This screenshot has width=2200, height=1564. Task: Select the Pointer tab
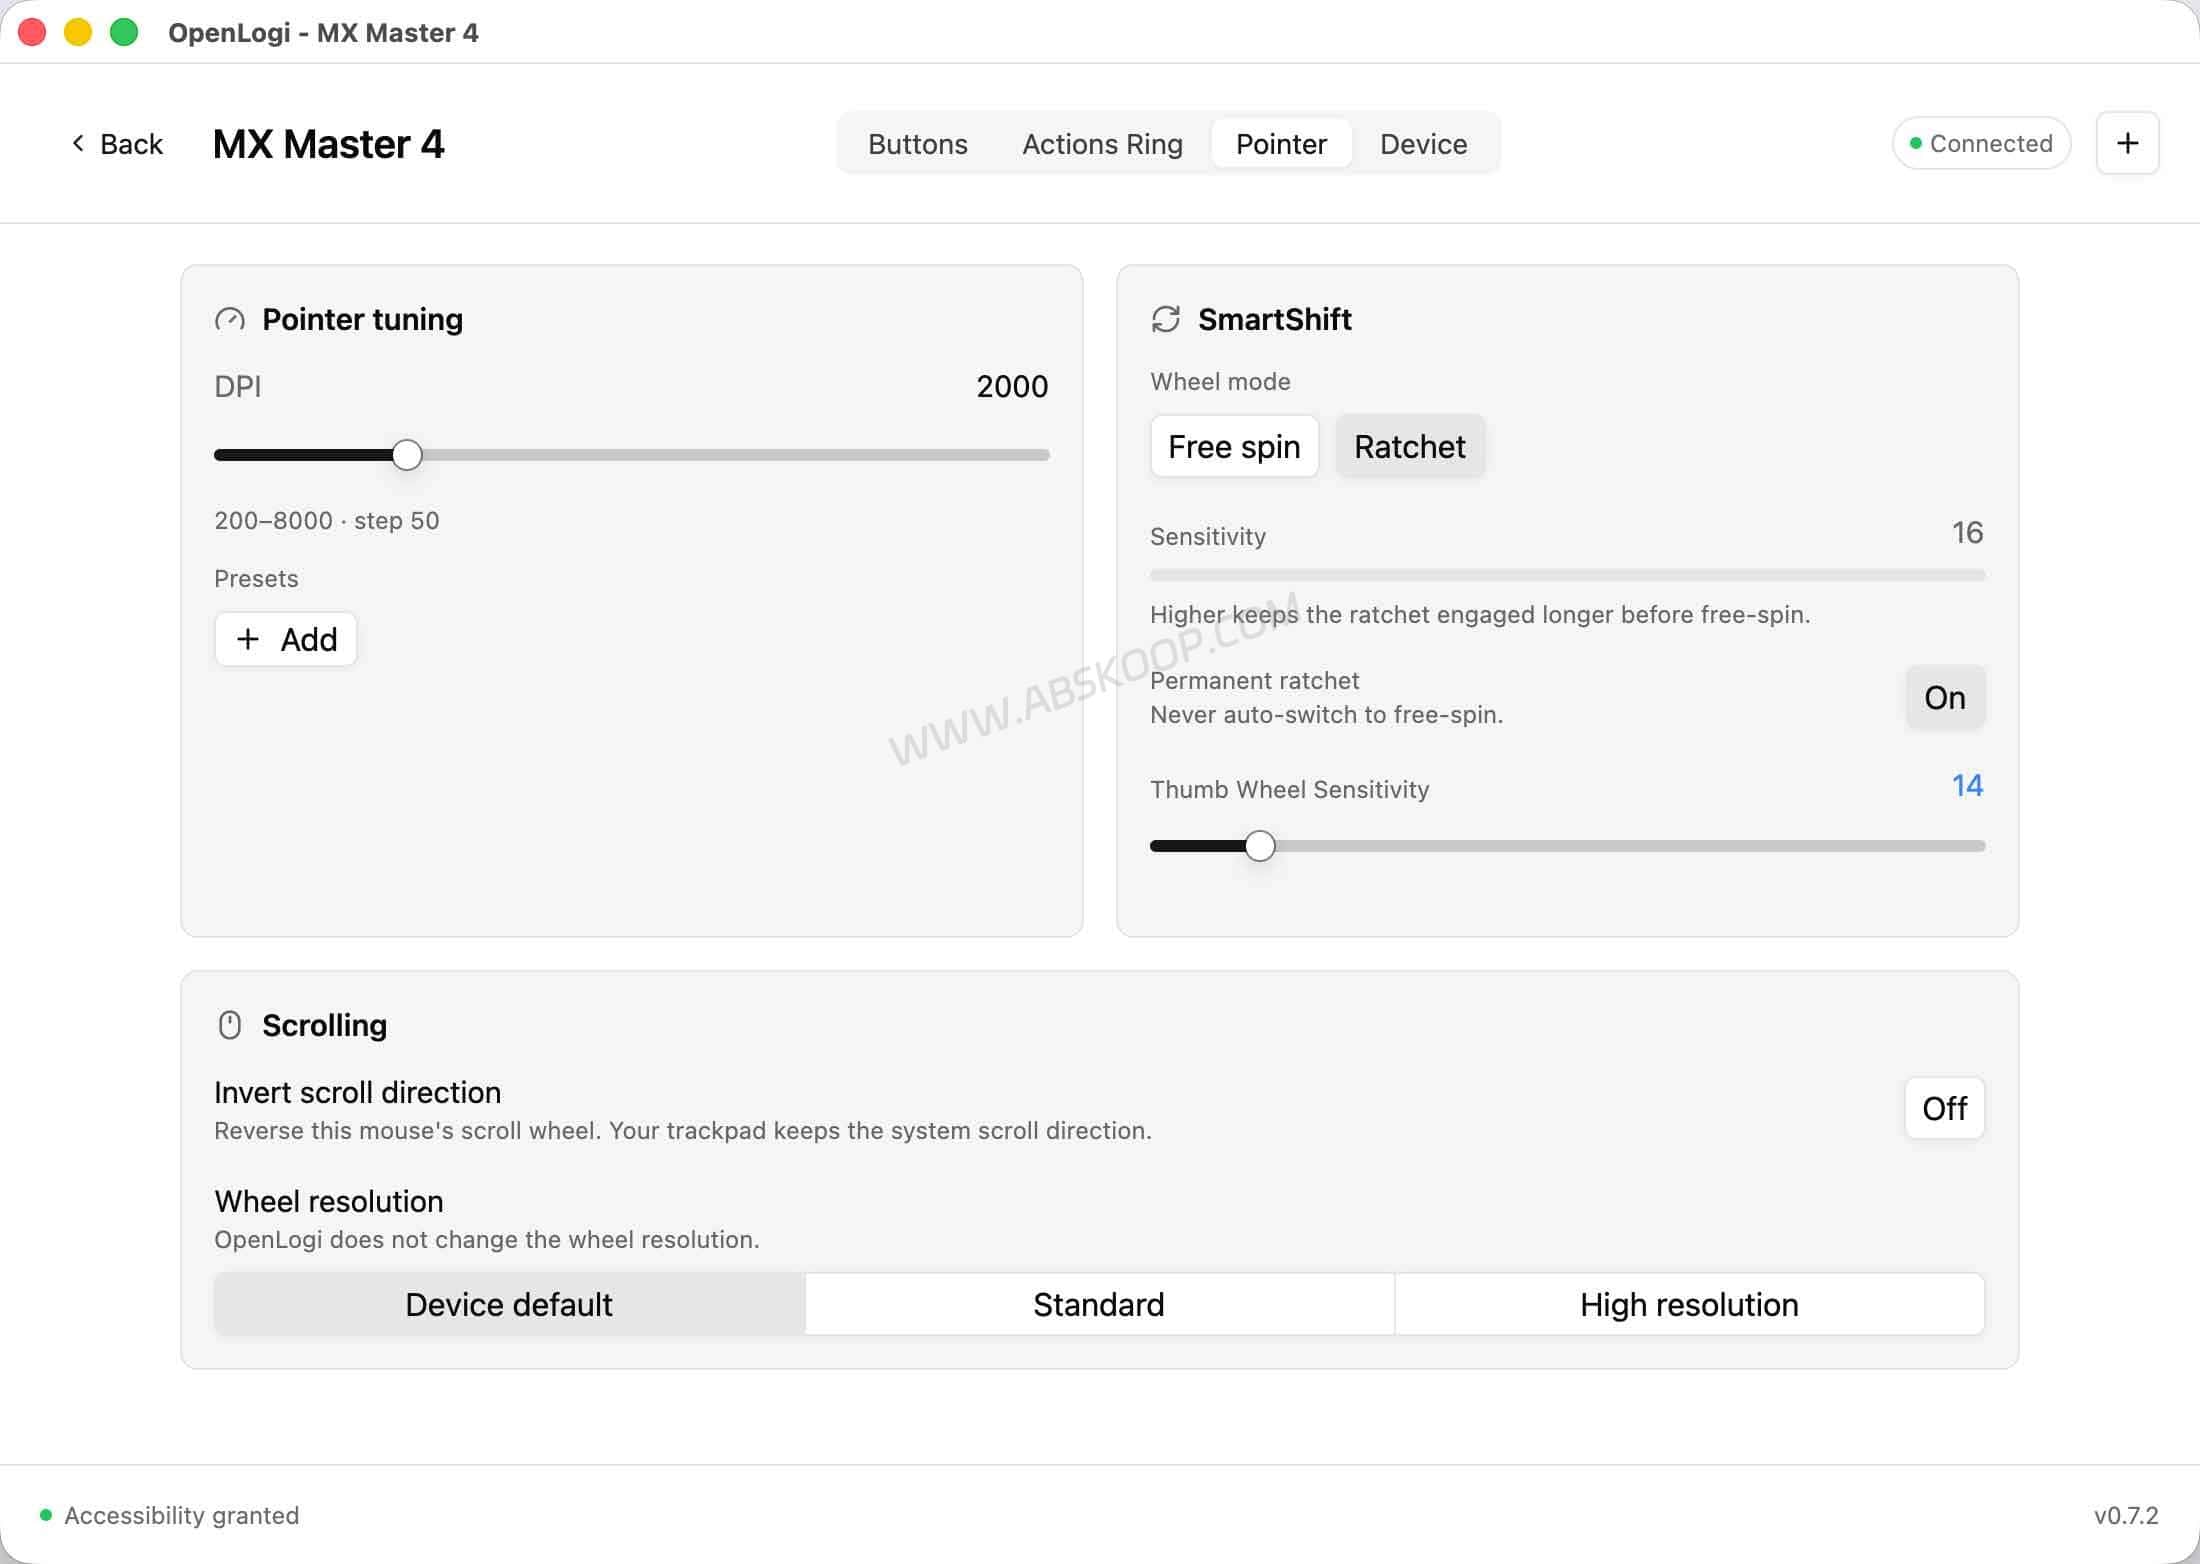click(x=1281, y=144)
